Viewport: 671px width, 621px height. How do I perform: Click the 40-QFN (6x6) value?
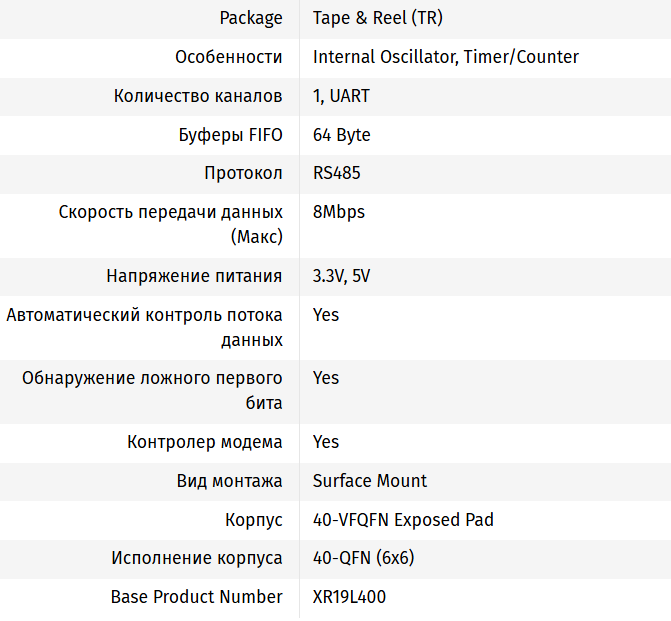point(363,558)
